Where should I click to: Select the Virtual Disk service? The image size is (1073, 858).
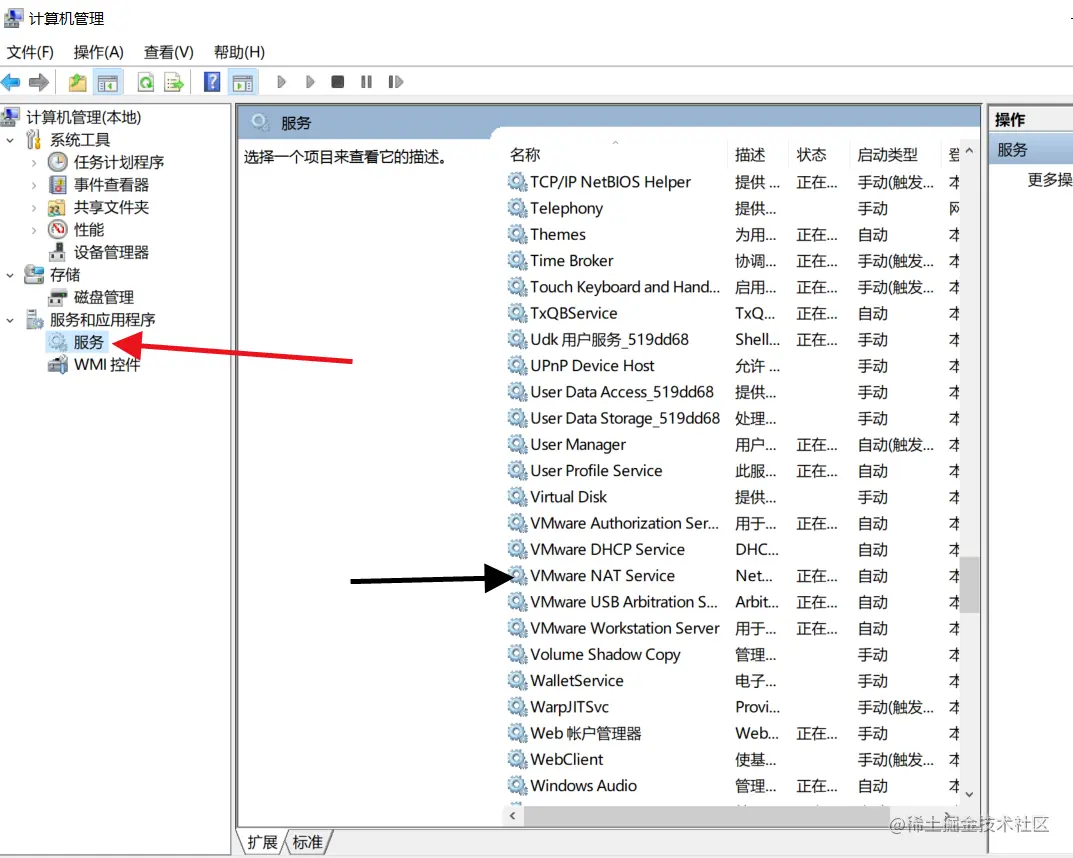click(x=732, y=497)
